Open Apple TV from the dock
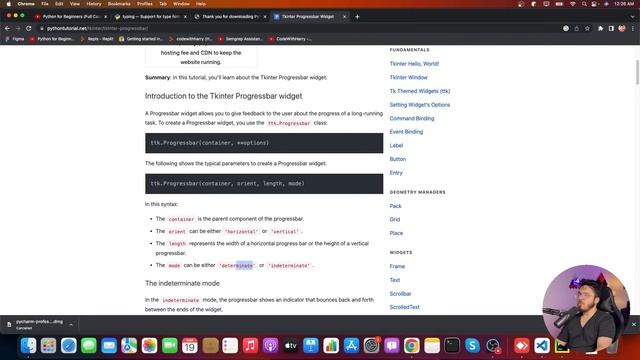The width and height of the screenshot is (640, 360). pyautogui.click(x=291, y=346)
